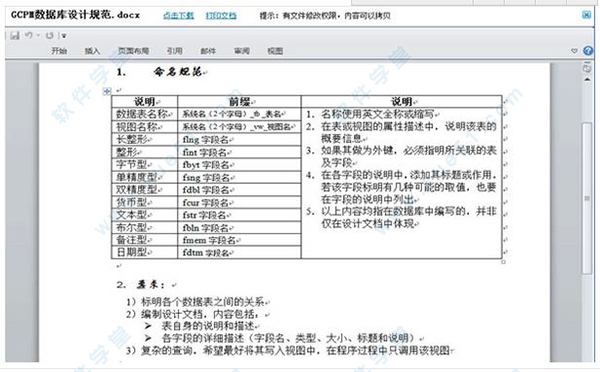This screenshot has width=600, height=372.
Task: Click the first-column 说明 table header
Action: [x=145, y=101]
